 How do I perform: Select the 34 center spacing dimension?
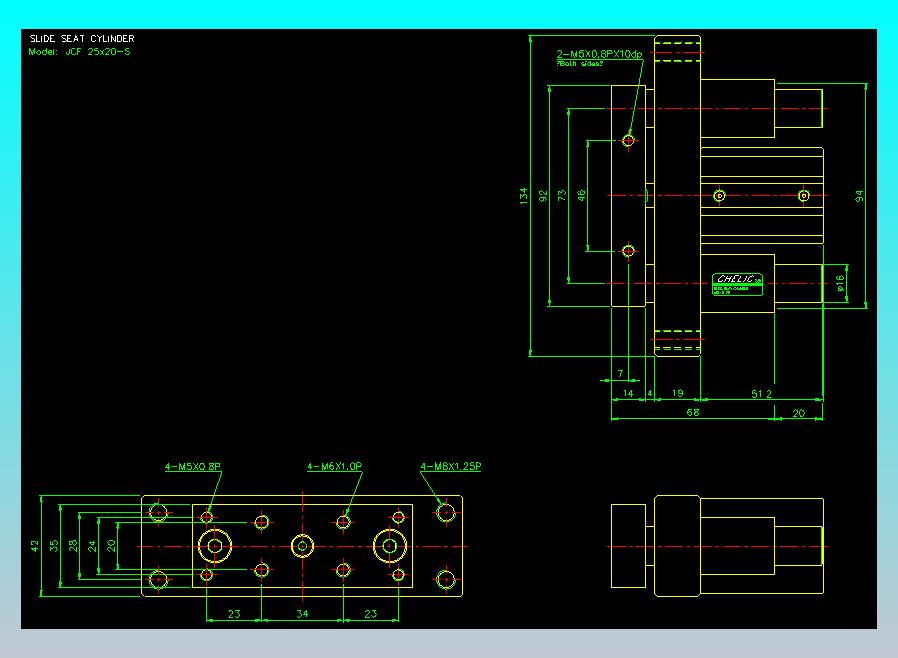click(302, 614)
